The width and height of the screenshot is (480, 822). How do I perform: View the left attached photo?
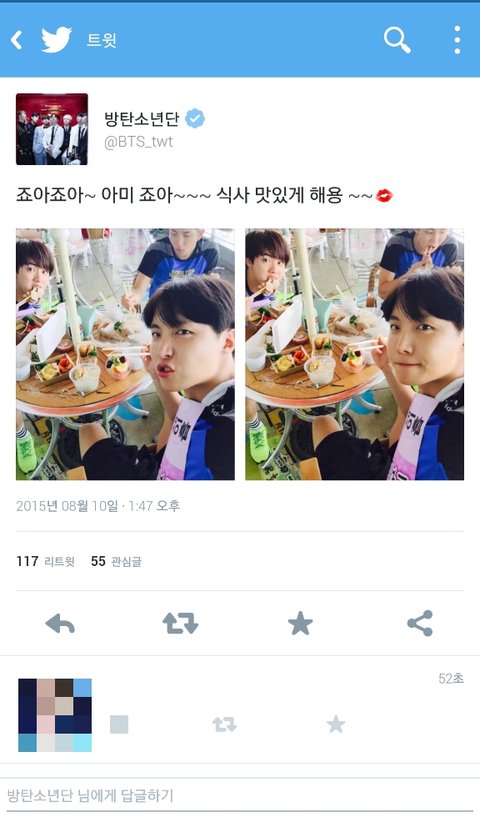125,354
